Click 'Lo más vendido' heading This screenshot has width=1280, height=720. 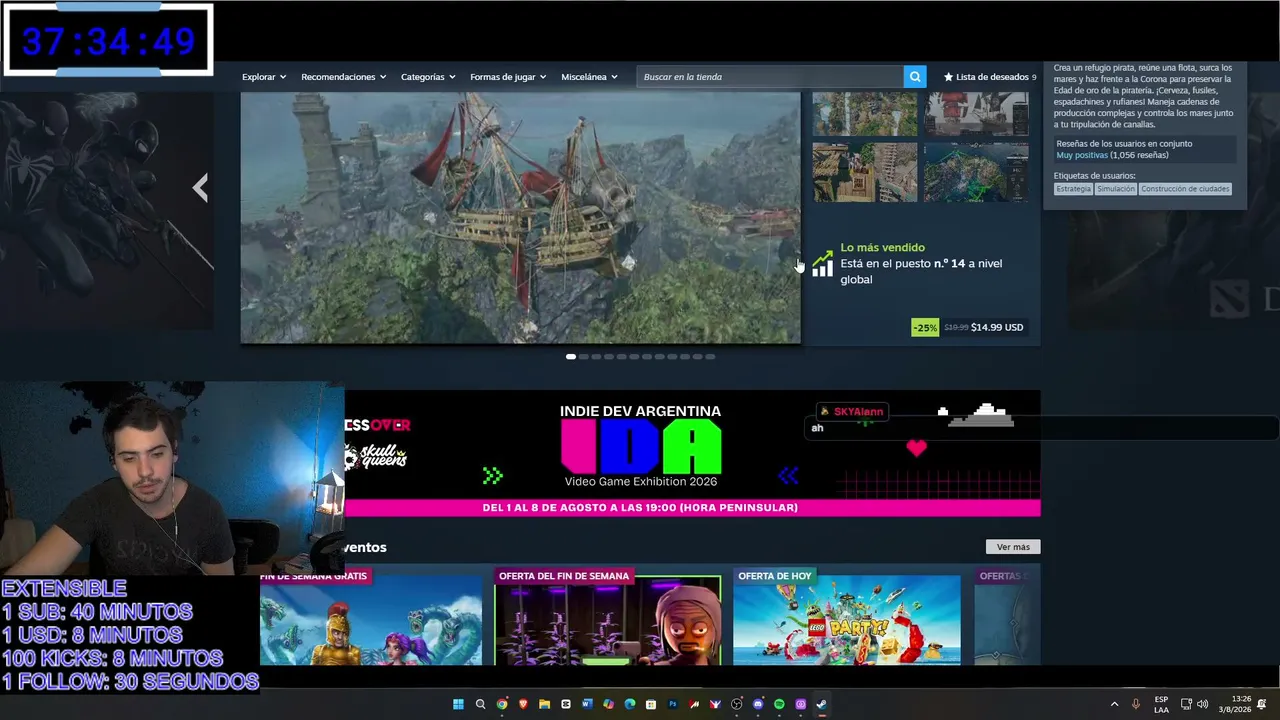(x=882, y=247)
